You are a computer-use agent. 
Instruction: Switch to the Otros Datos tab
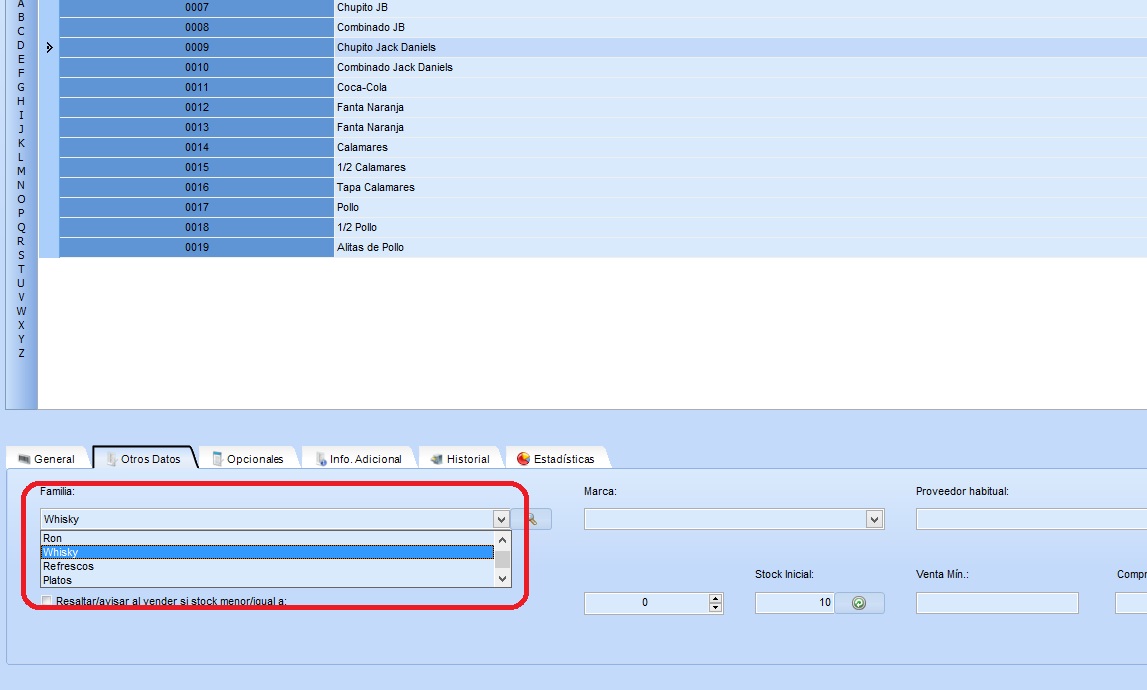pyautogui.click(x=144, y=459)
